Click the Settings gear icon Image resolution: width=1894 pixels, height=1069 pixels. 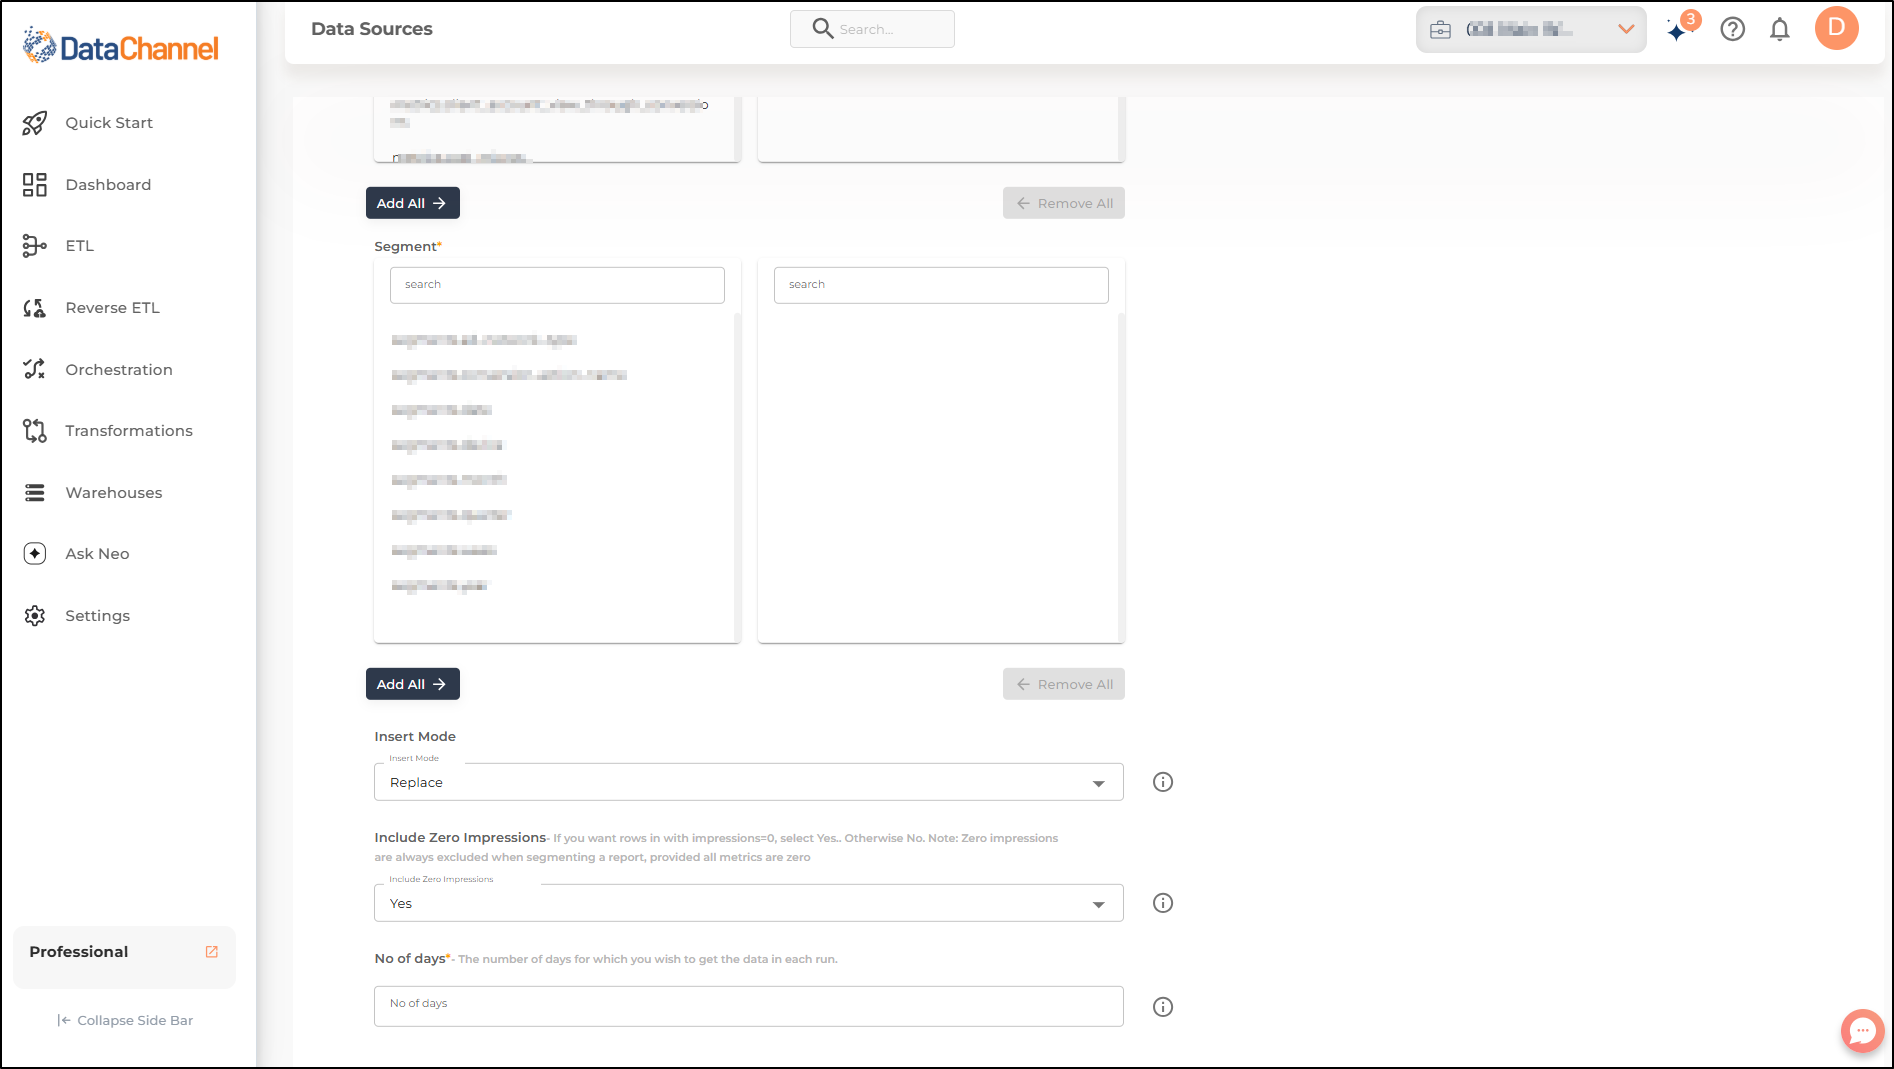pyautogui.click(x=35, y=616)
